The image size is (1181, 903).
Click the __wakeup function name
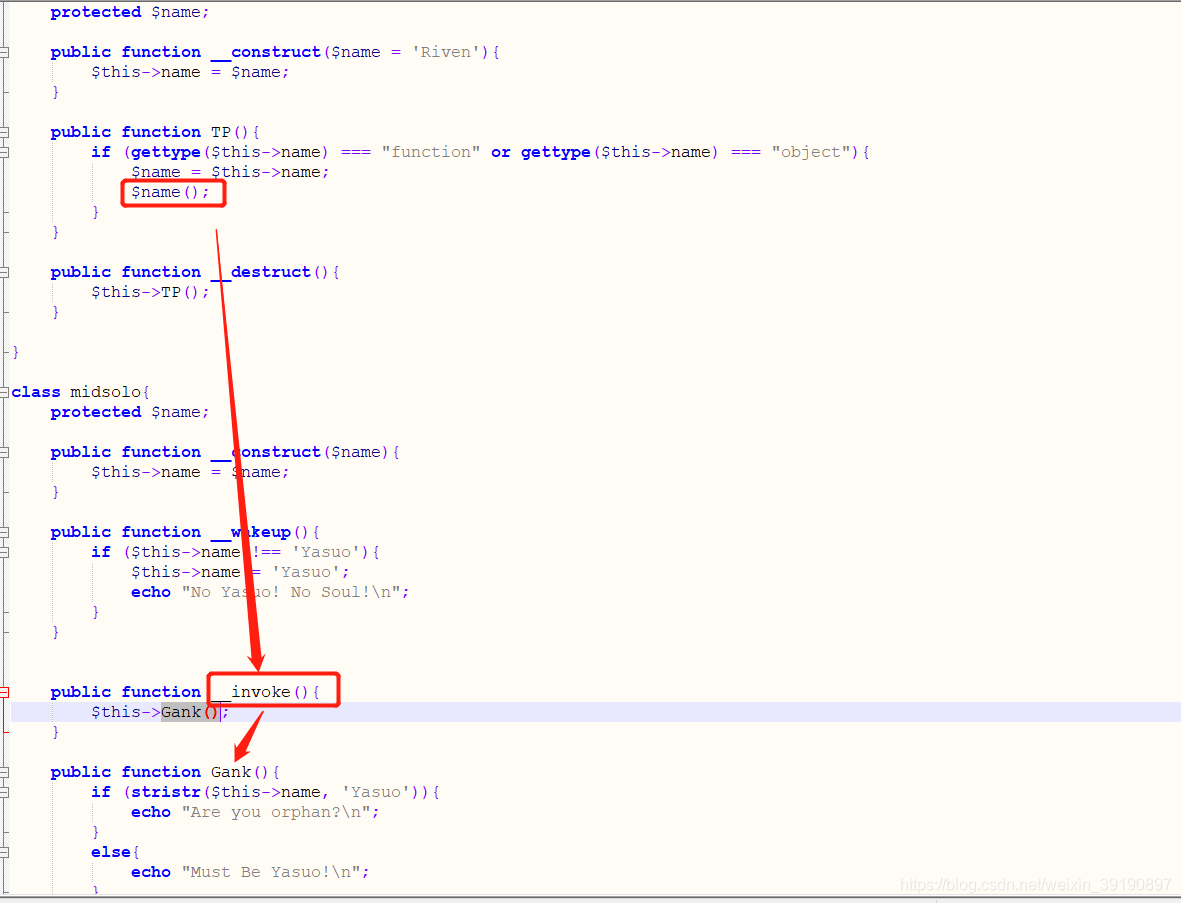point(251,532)
